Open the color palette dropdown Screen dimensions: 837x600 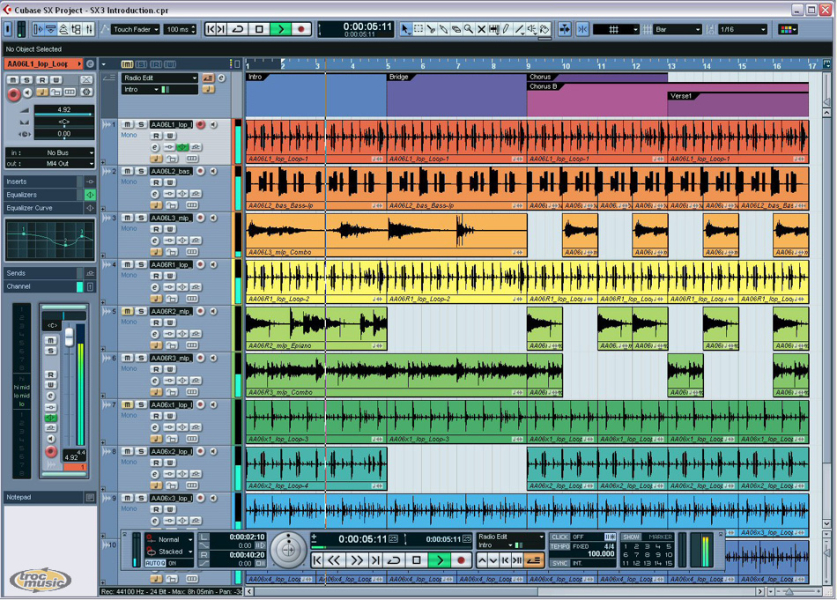point(788,29)
